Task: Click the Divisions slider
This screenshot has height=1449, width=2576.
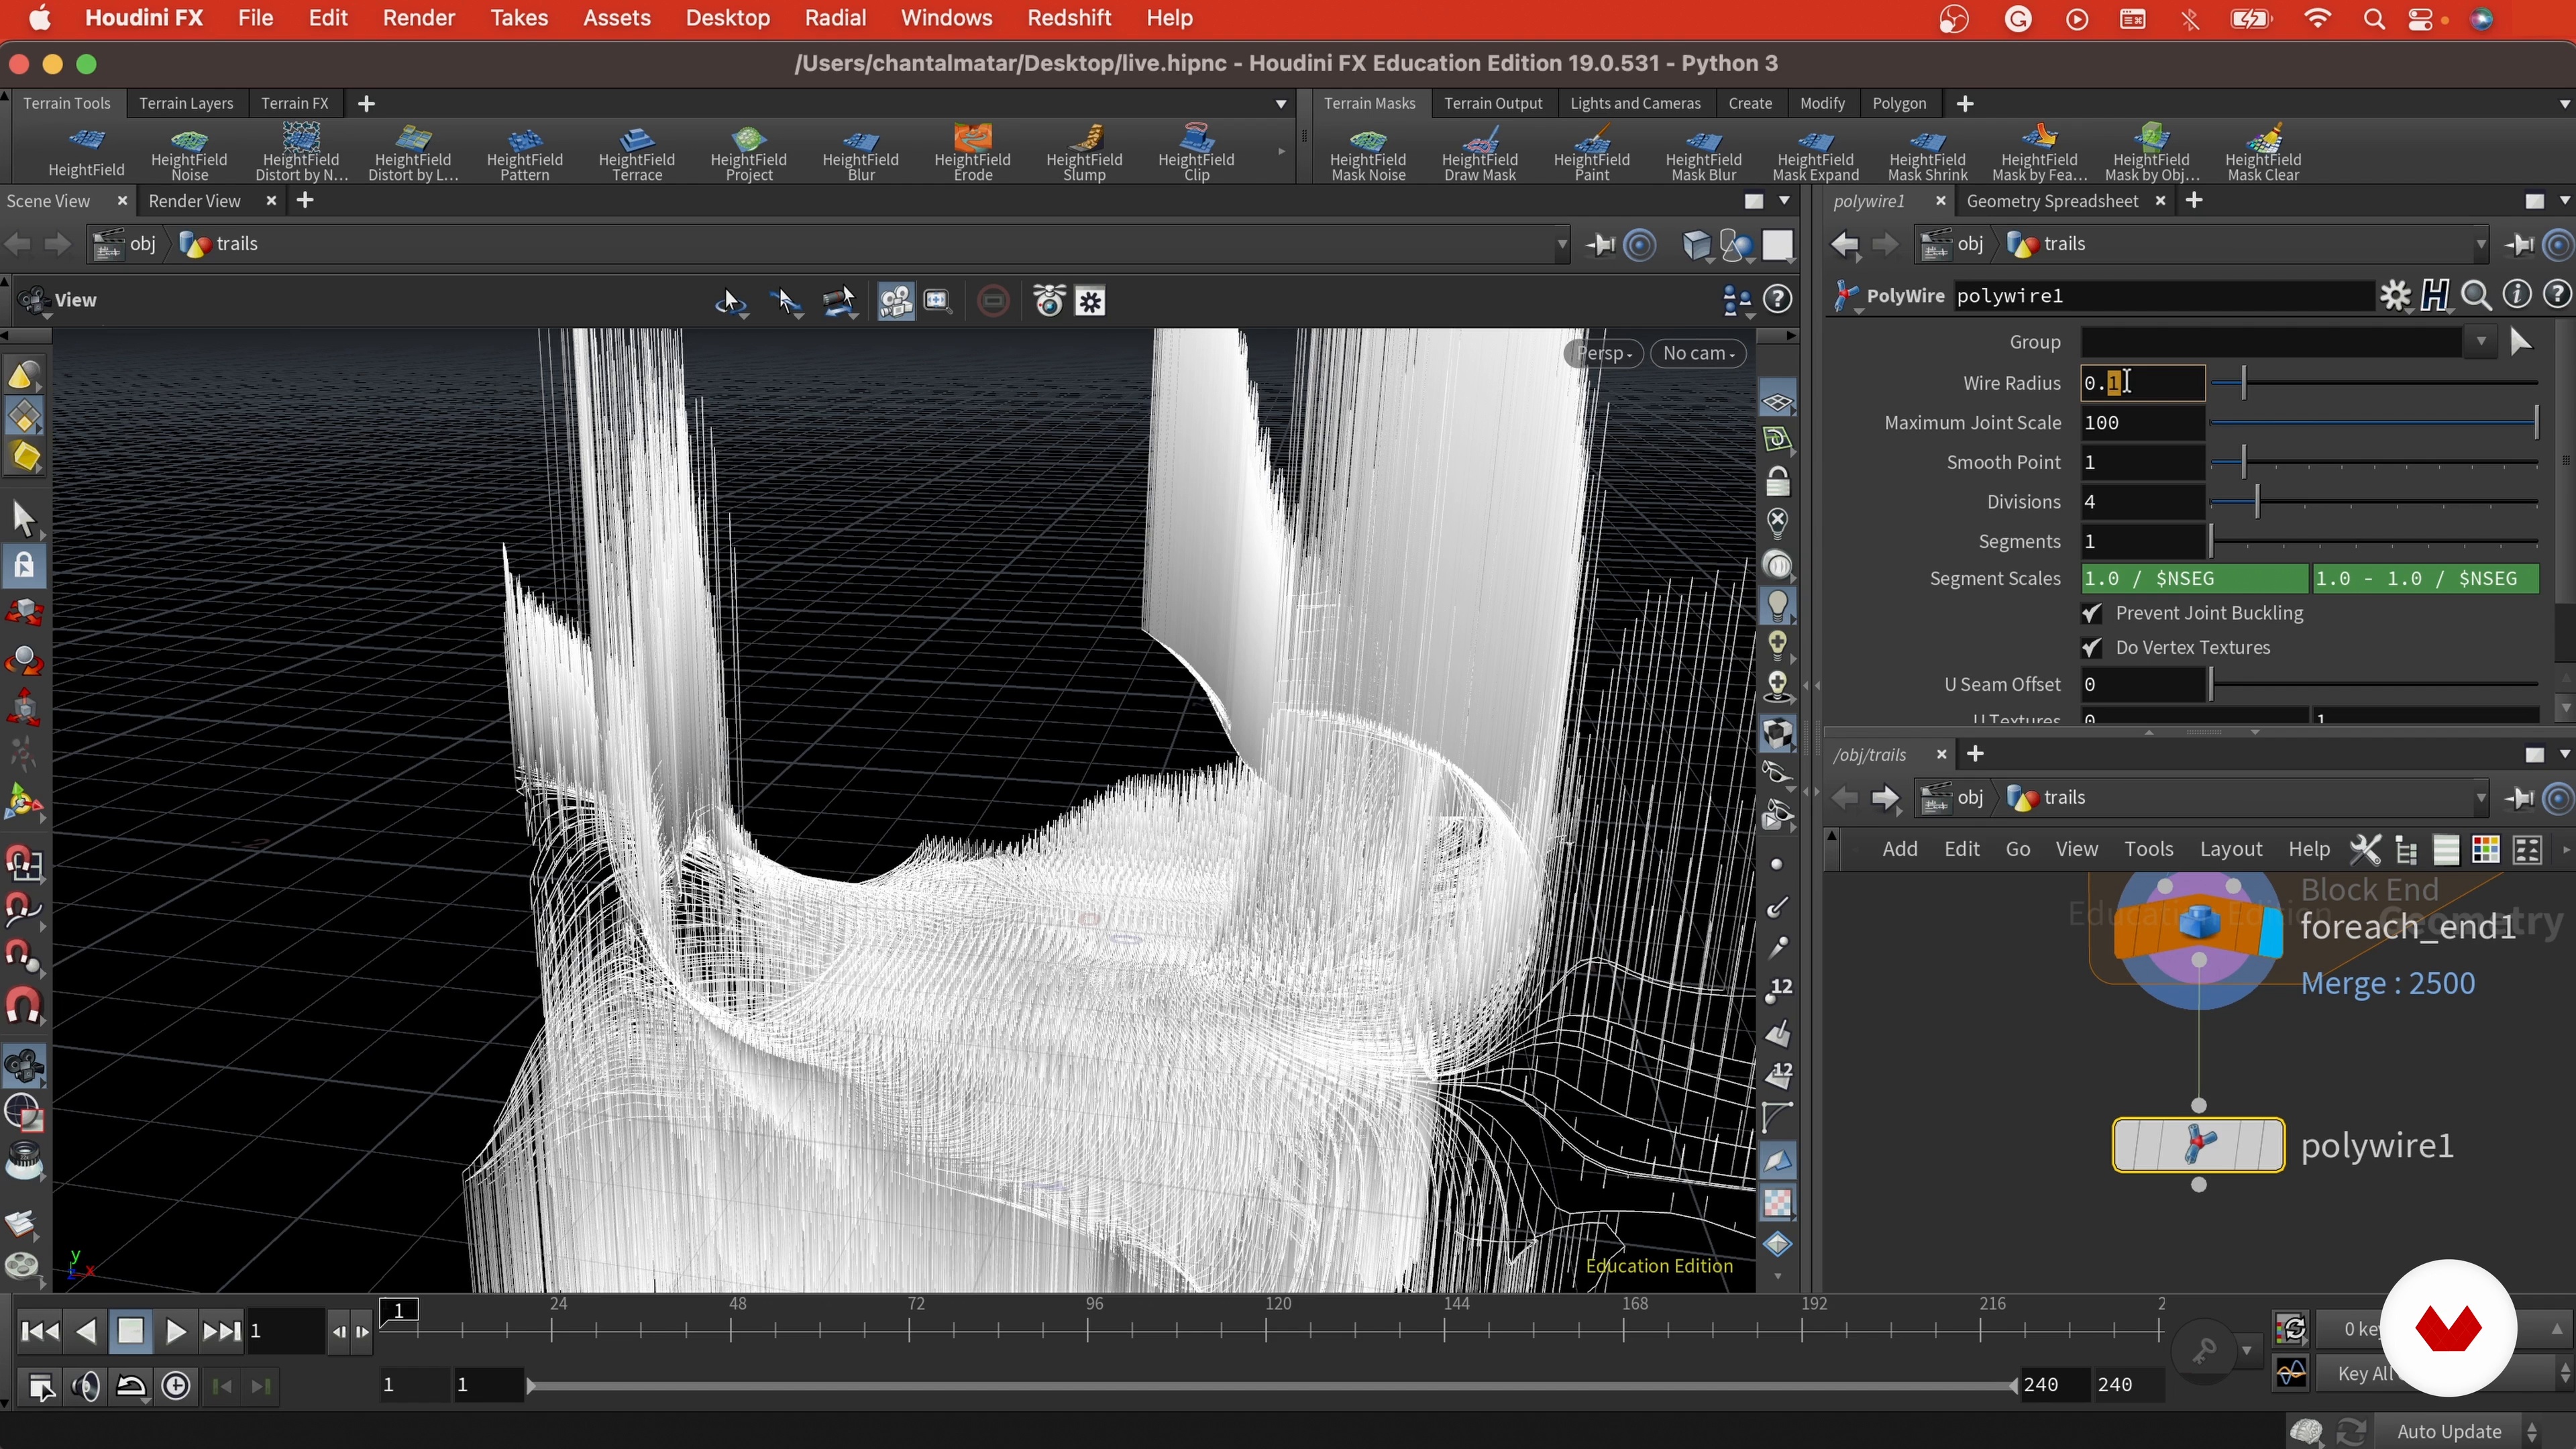Action: pos(2374,502)
